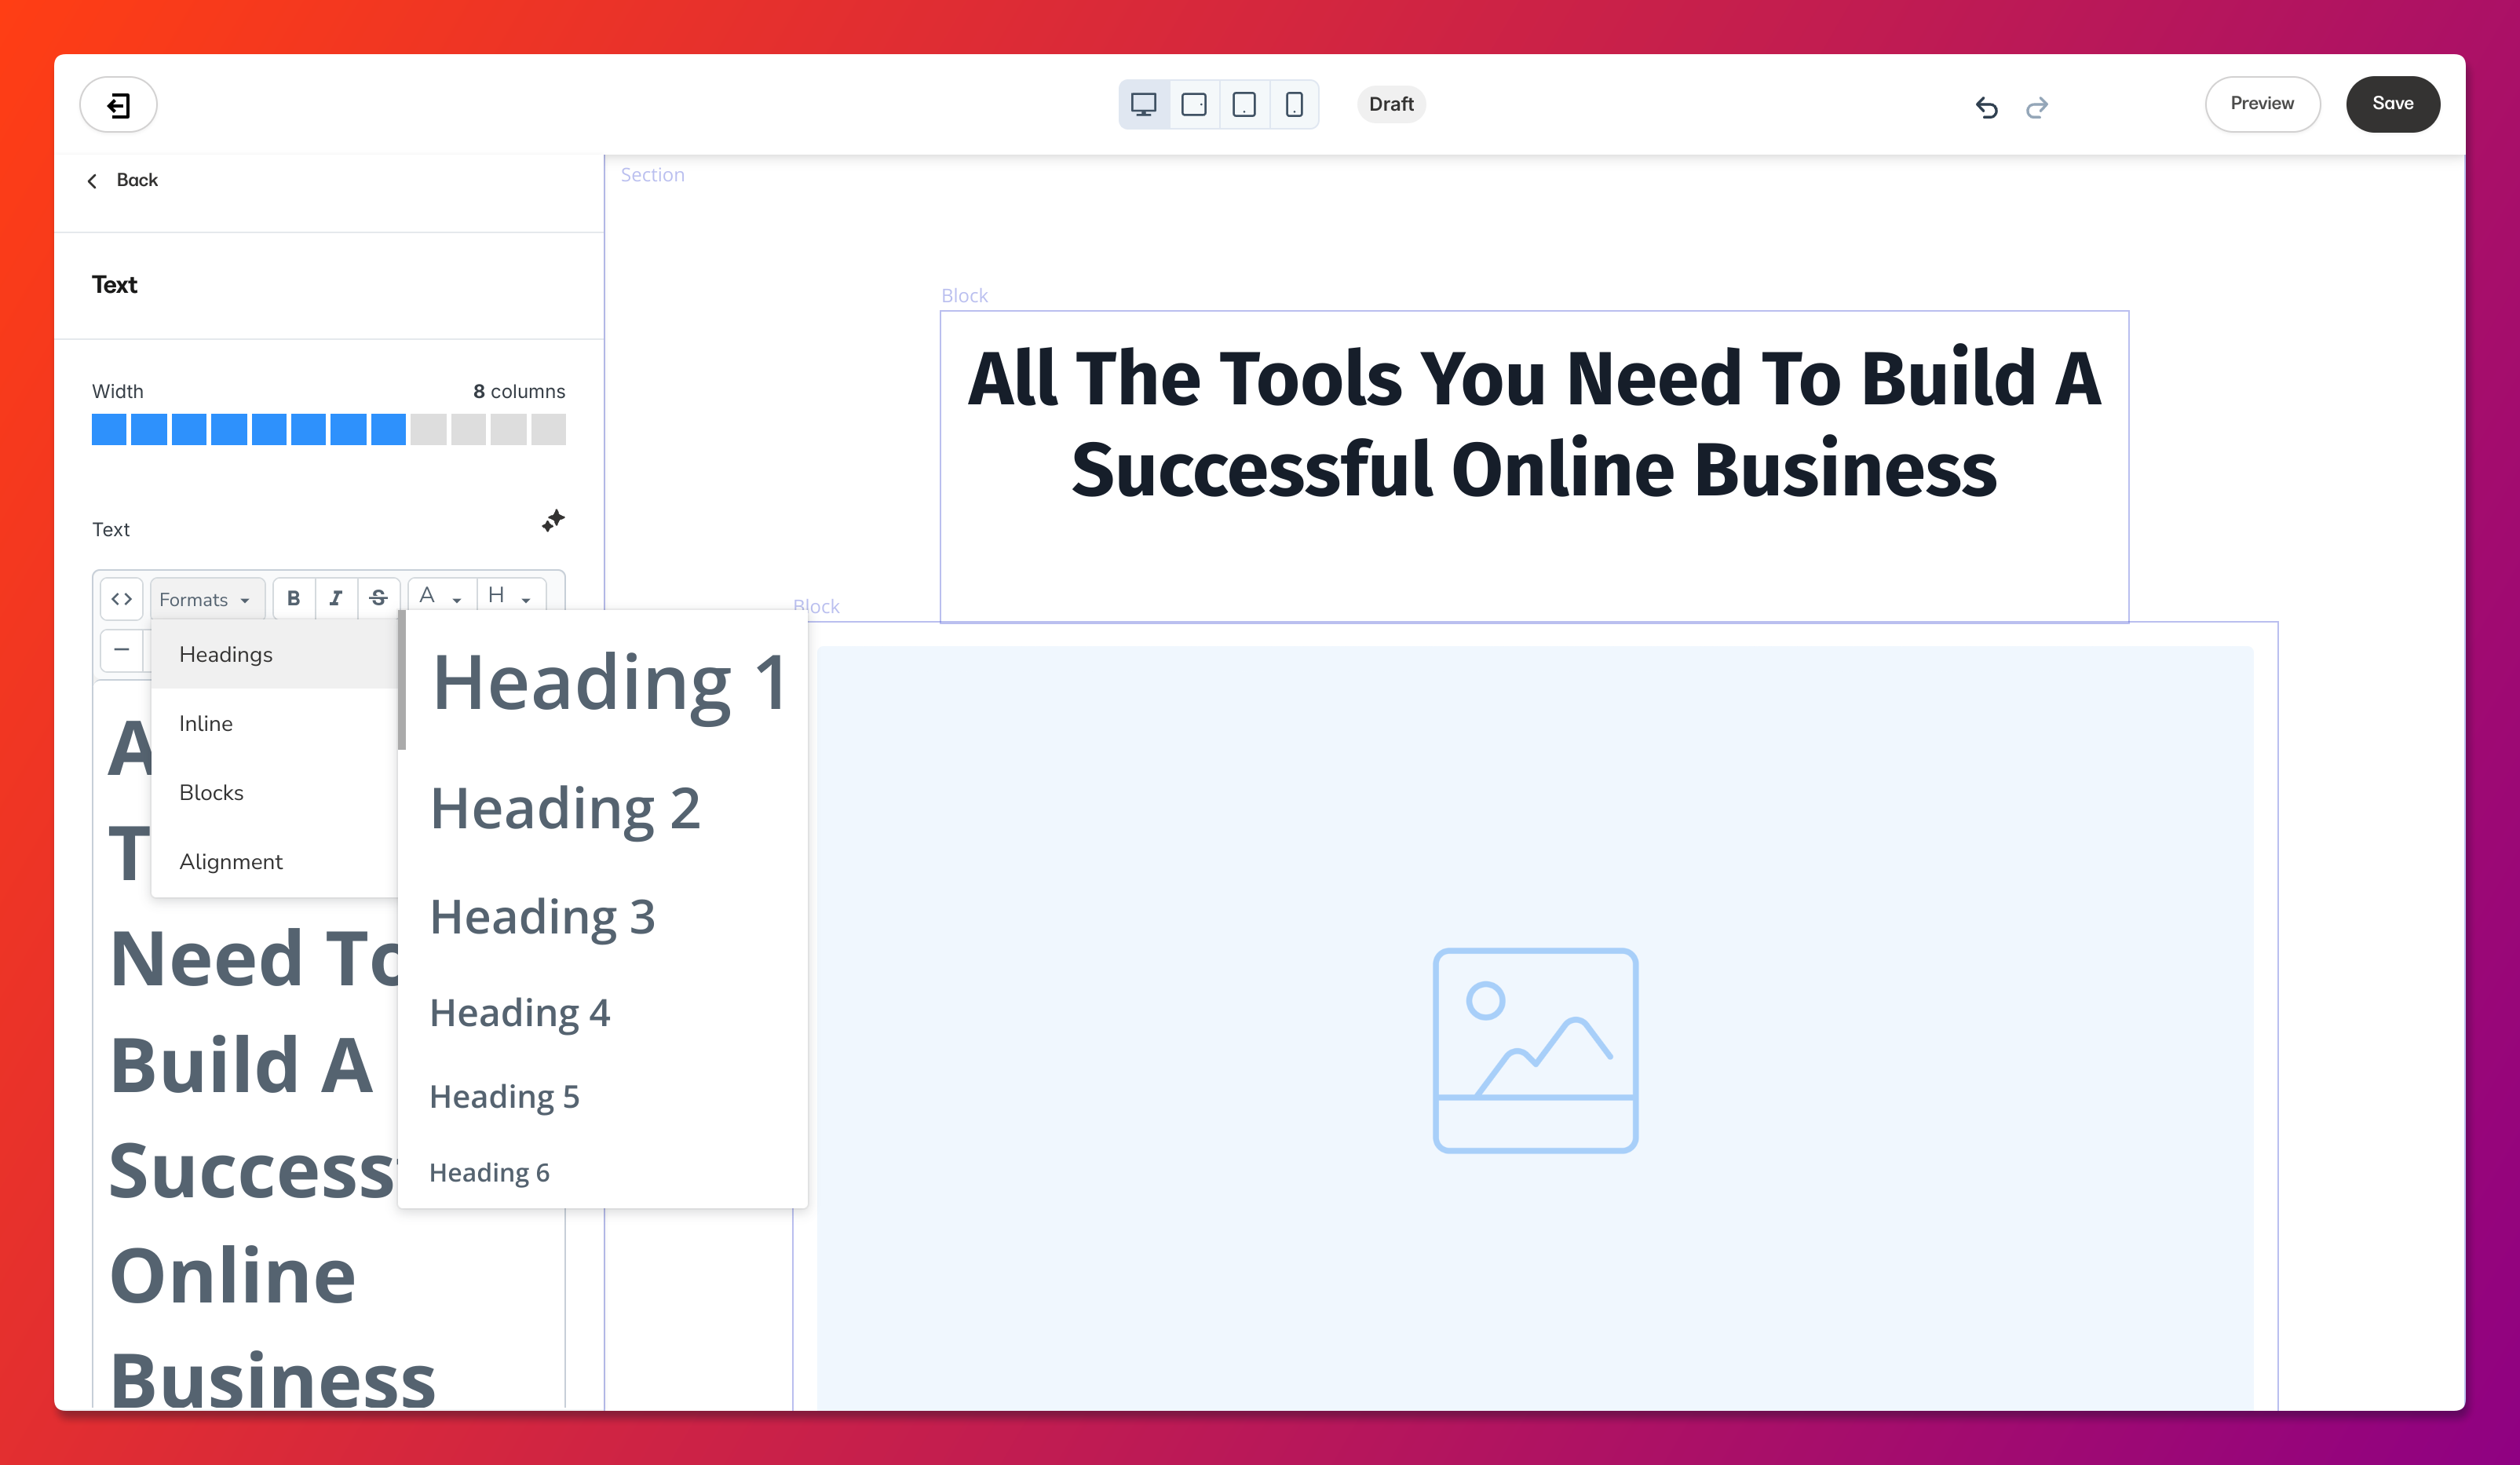Insert a horizontal line

[122, 650]
